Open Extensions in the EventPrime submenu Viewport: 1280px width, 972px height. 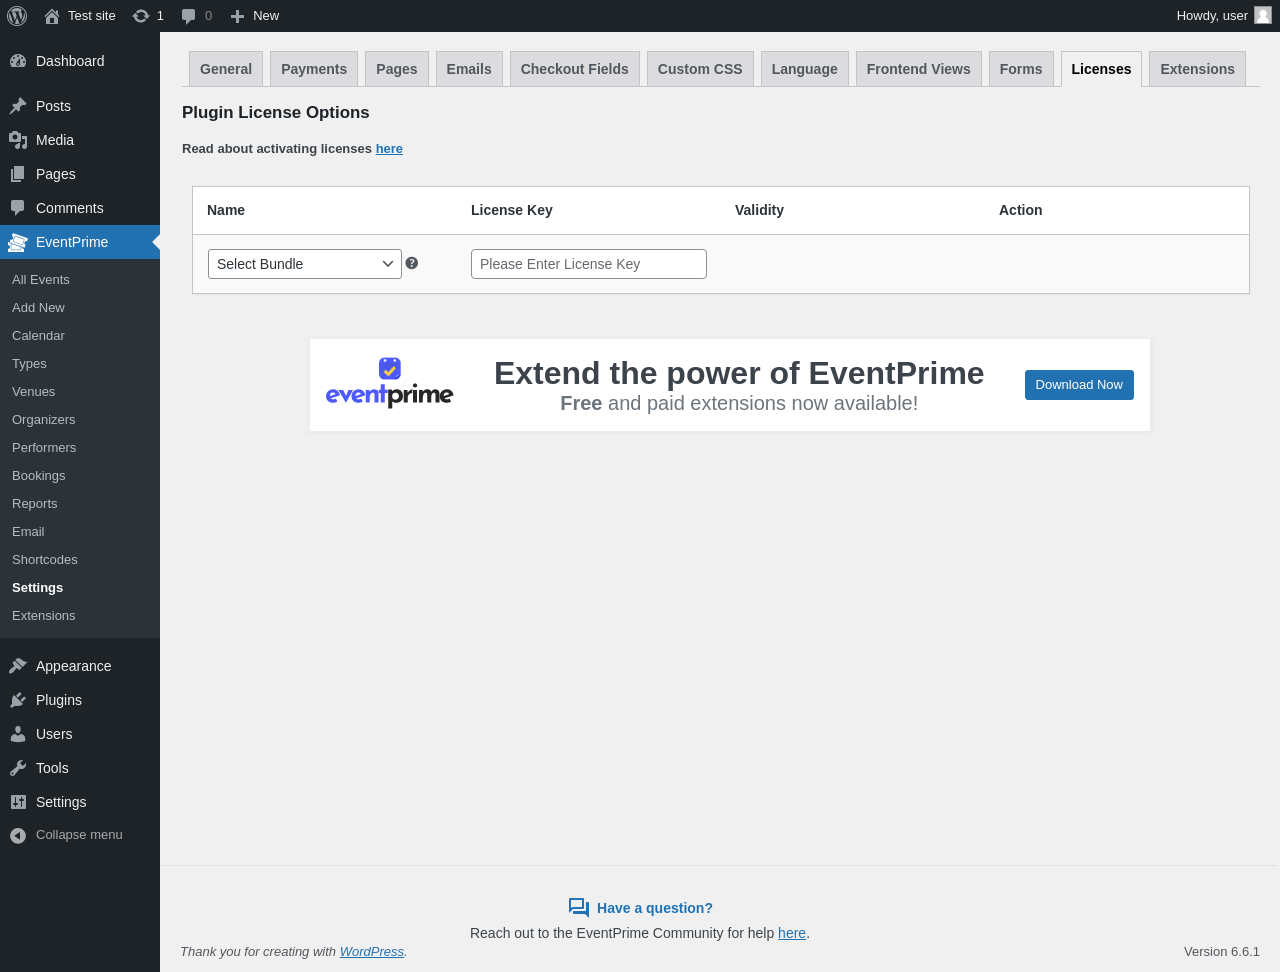tap(44, 616)
